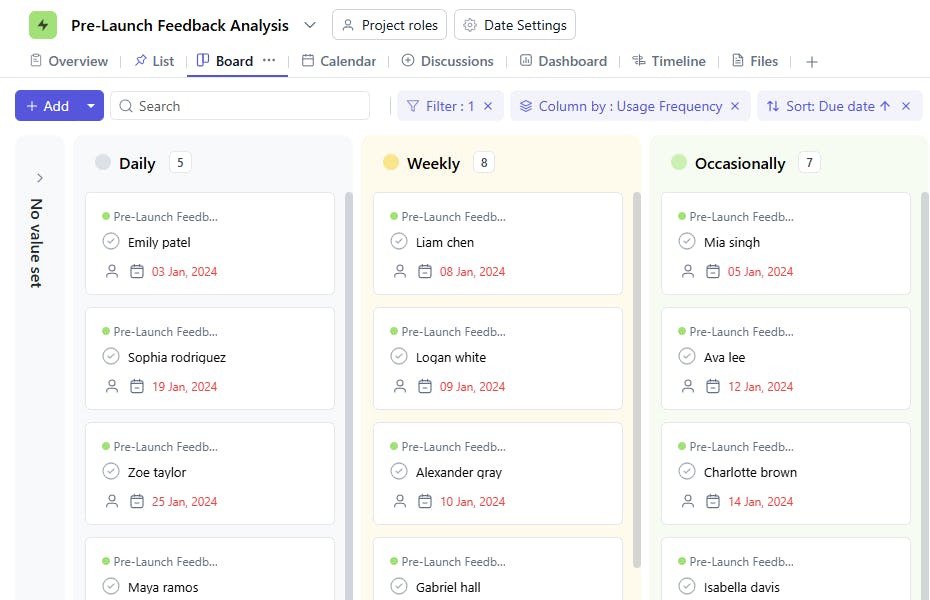The height and width of the screenshot is (600, 930).
Task: Toggle completion for Charlotte brown task
Action: click(x=687, y=472)
